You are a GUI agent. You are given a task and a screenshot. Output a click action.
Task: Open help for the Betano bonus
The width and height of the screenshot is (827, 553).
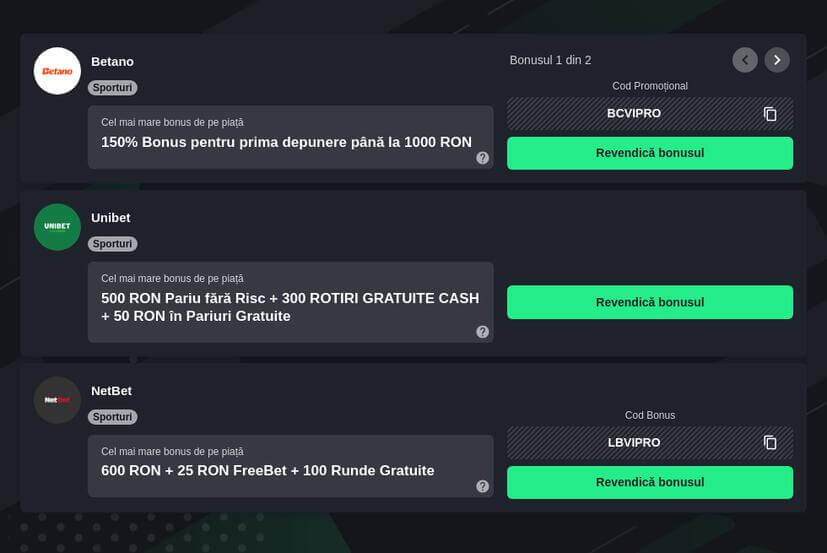point(482,158)
